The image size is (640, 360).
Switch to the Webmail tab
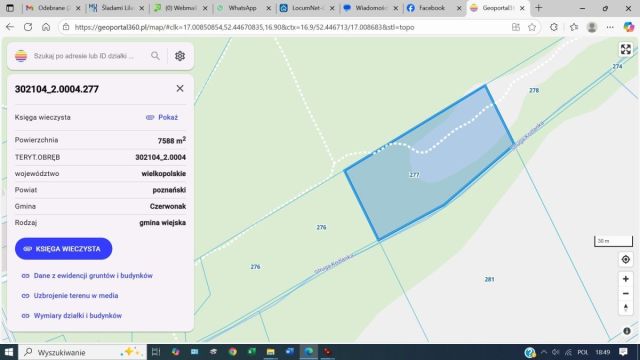click(180, 8)
